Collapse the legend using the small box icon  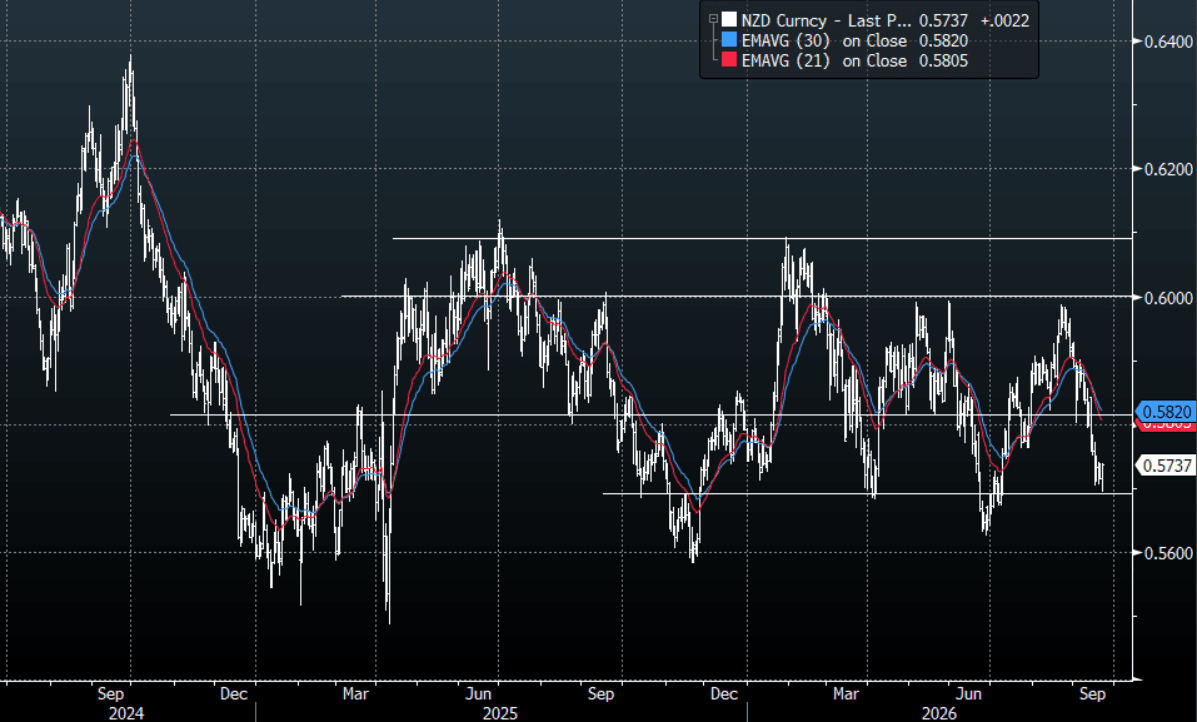coord(713,19)
